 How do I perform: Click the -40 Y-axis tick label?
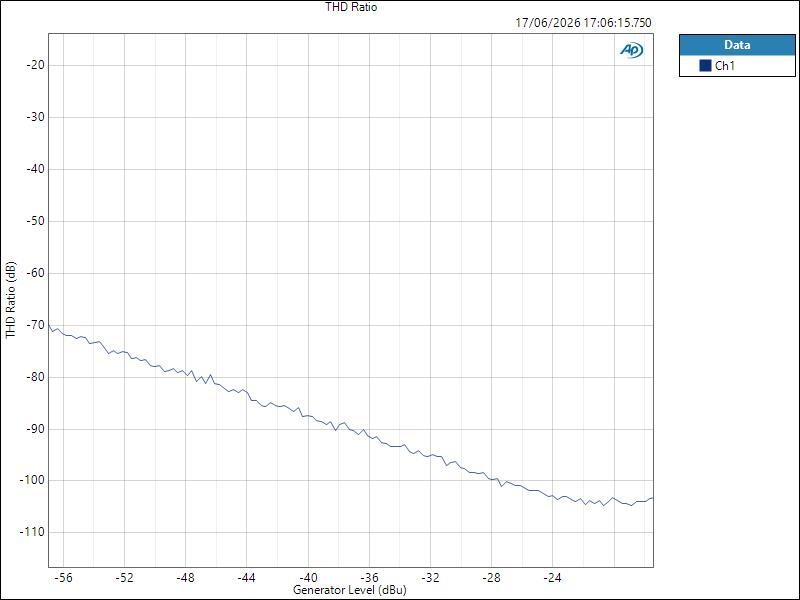click(35, 169)
